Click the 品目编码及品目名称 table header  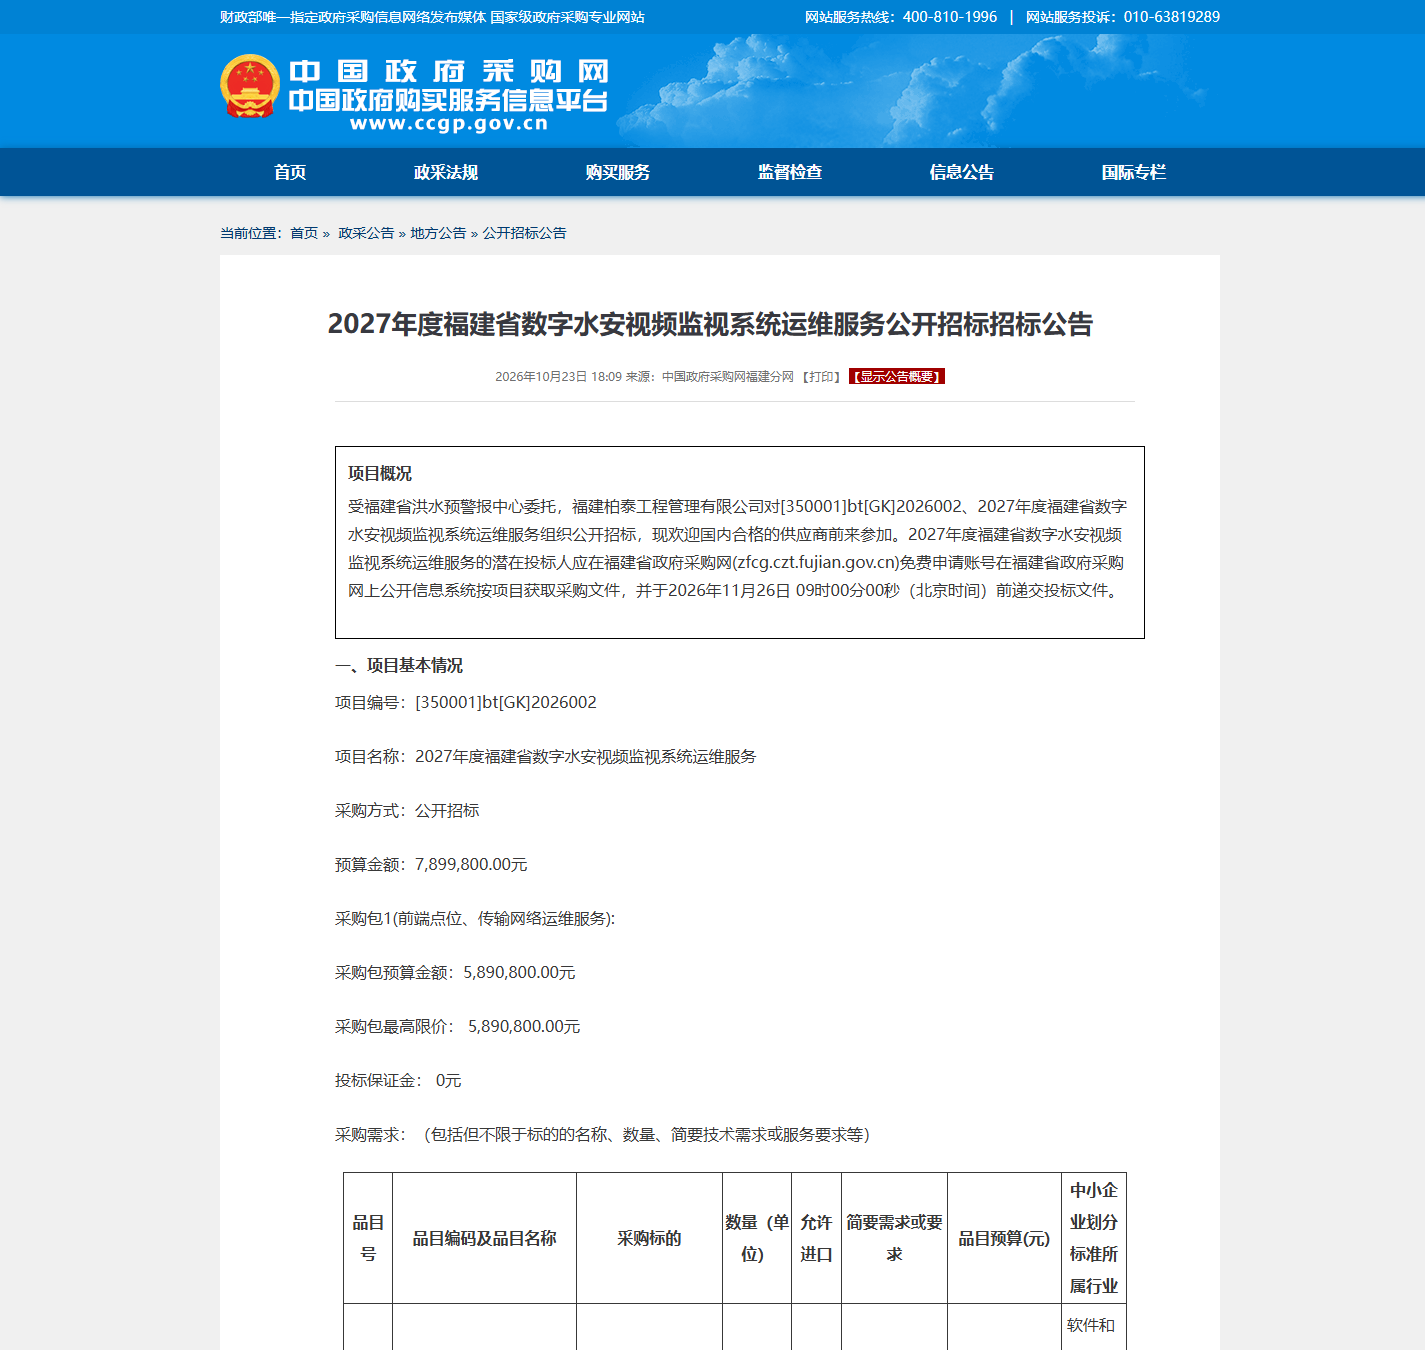(x=485, y=1238)
